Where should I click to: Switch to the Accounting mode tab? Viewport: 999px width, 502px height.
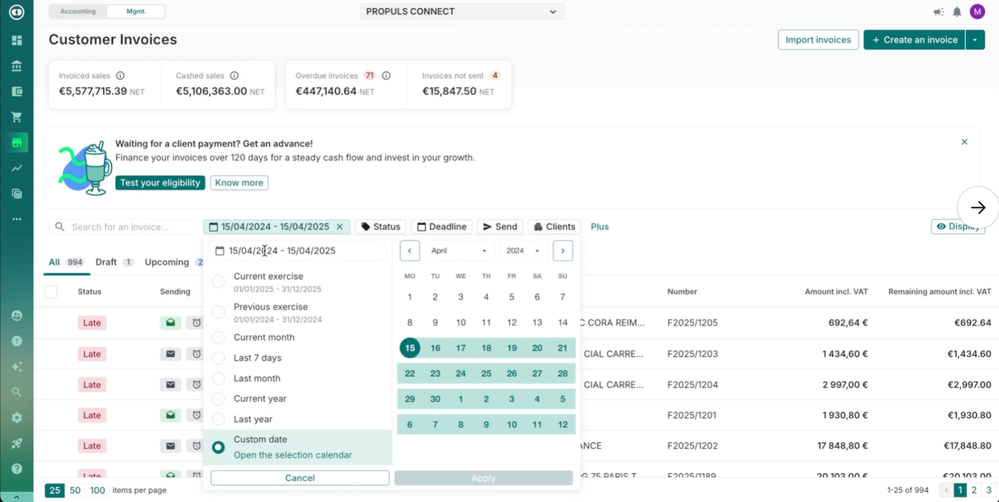pyautogui.click(x=78, y=12)
